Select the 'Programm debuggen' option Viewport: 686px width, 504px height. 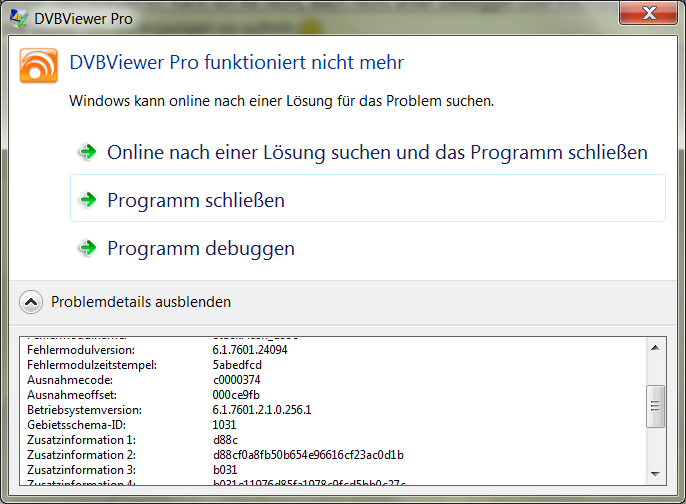[201, 248]
